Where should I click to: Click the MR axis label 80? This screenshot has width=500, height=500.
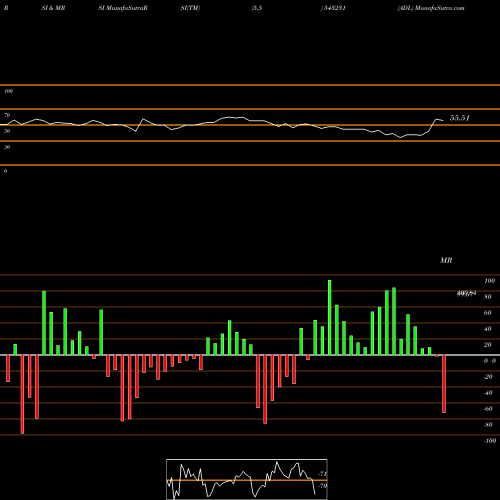tap(488, 297)
